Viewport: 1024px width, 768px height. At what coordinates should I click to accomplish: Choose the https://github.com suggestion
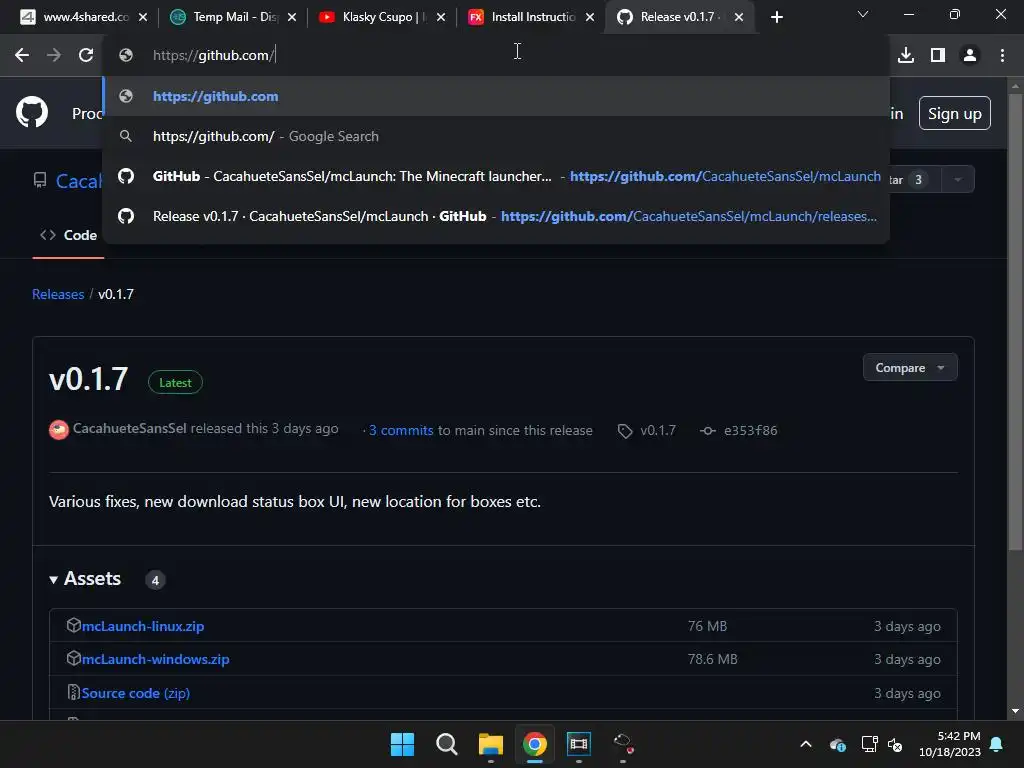coord(496,96)
